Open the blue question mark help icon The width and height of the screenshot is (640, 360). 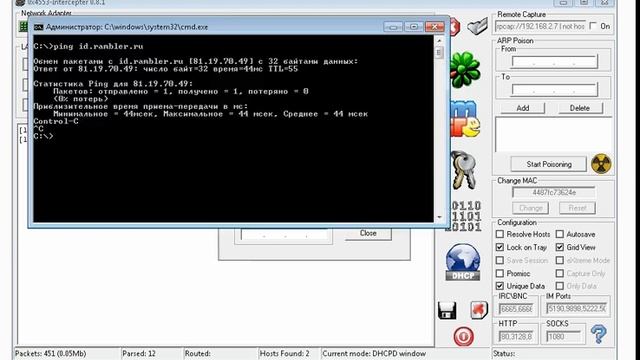598,334
